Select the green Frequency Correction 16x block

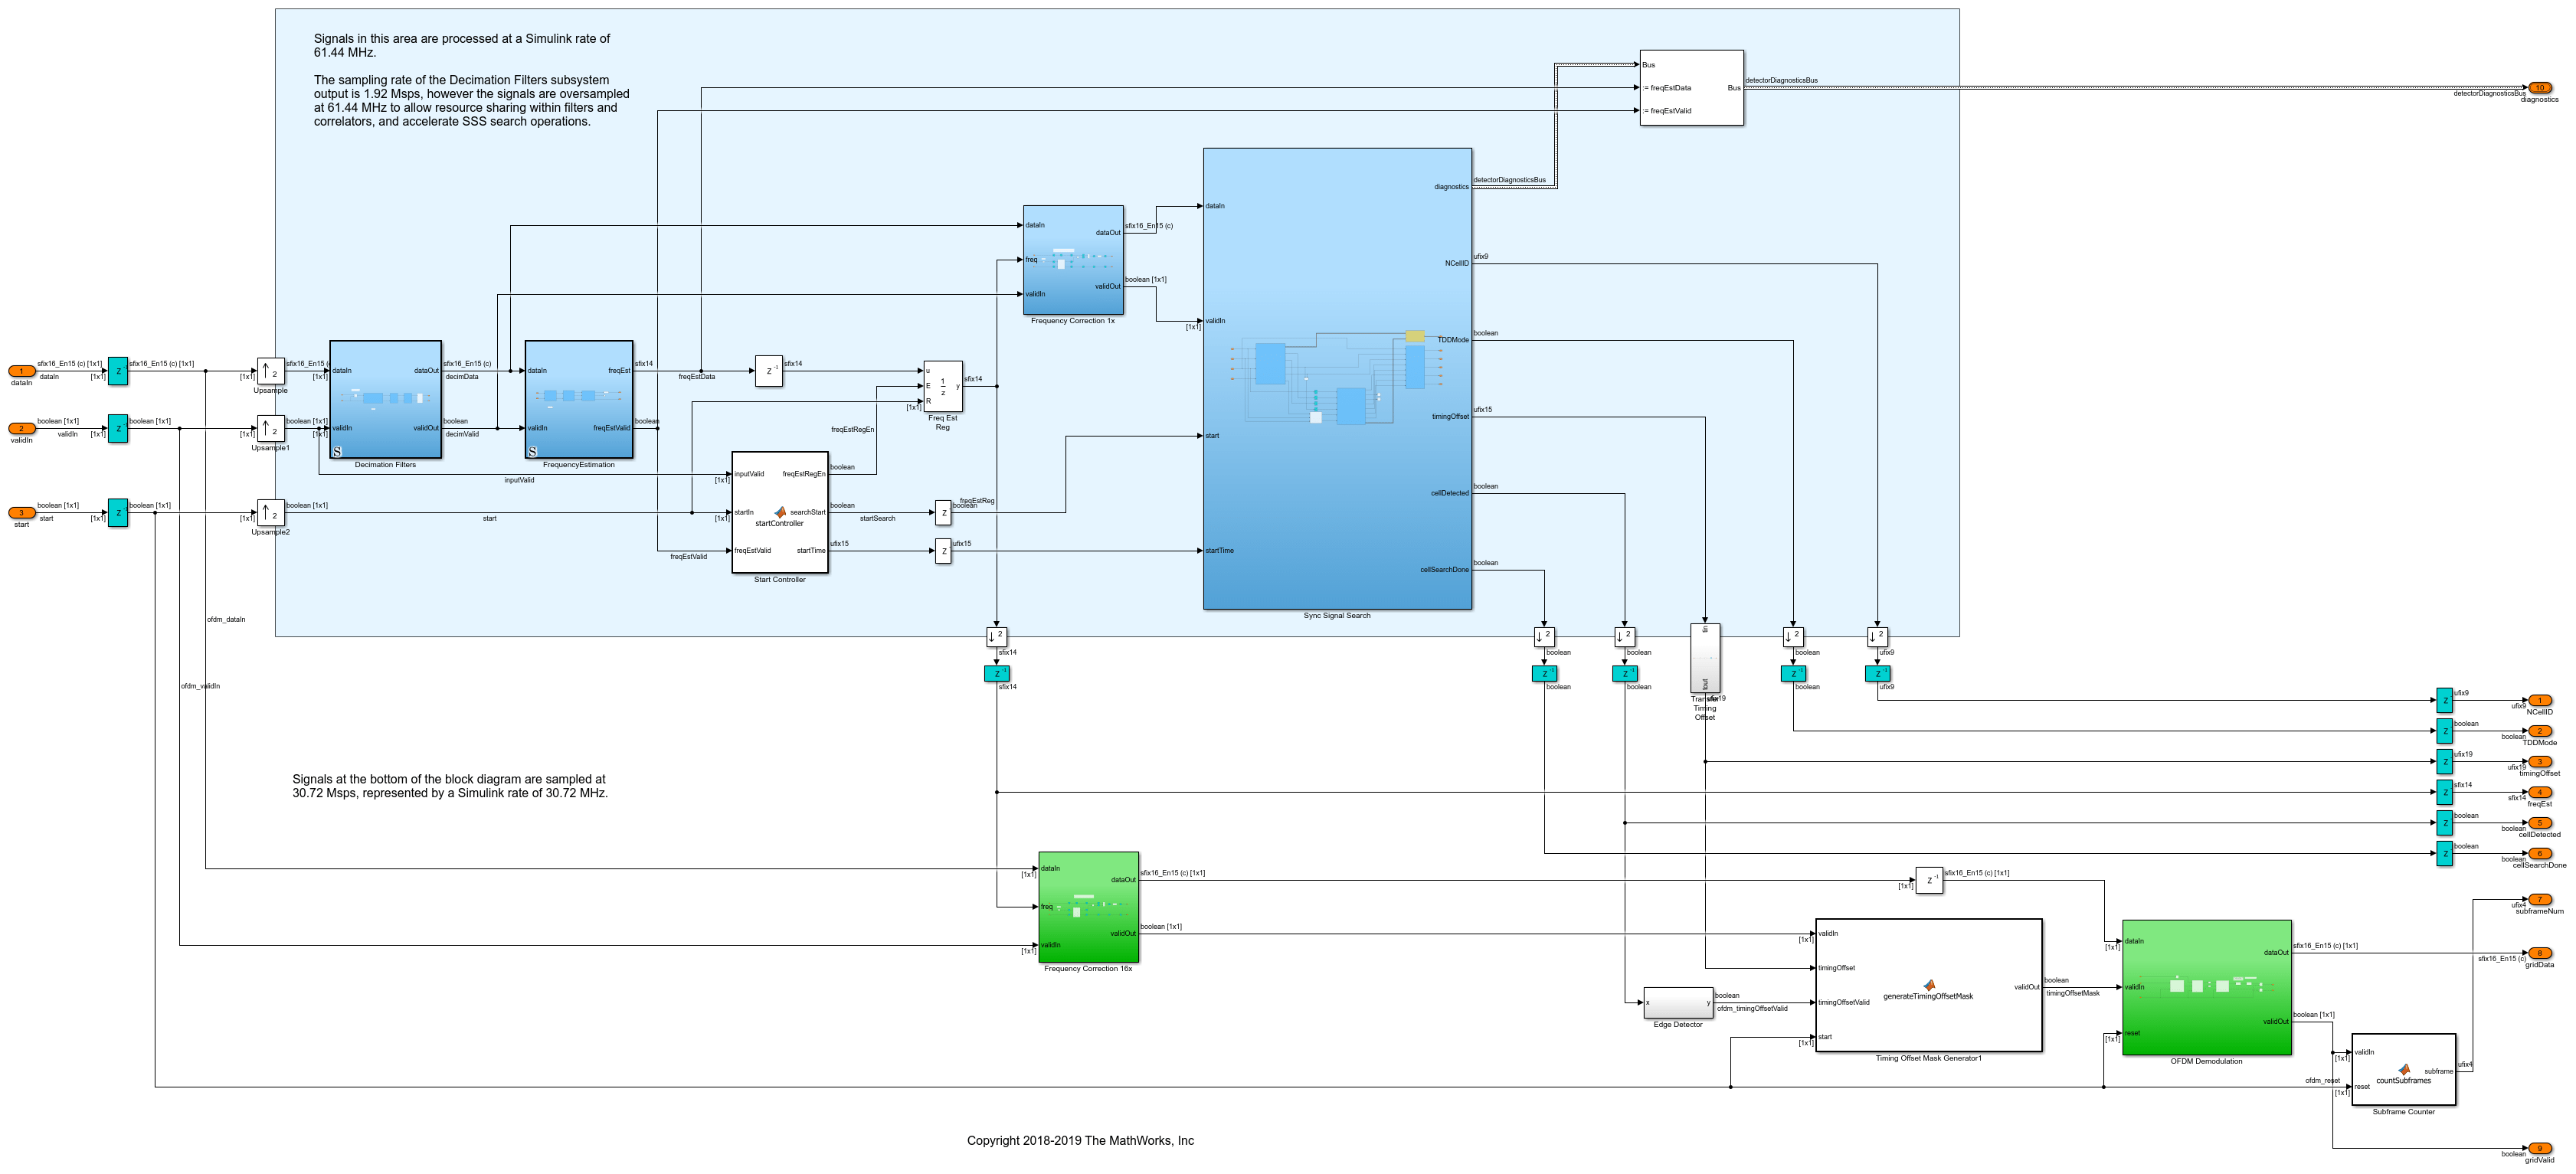pos(1088,906)
